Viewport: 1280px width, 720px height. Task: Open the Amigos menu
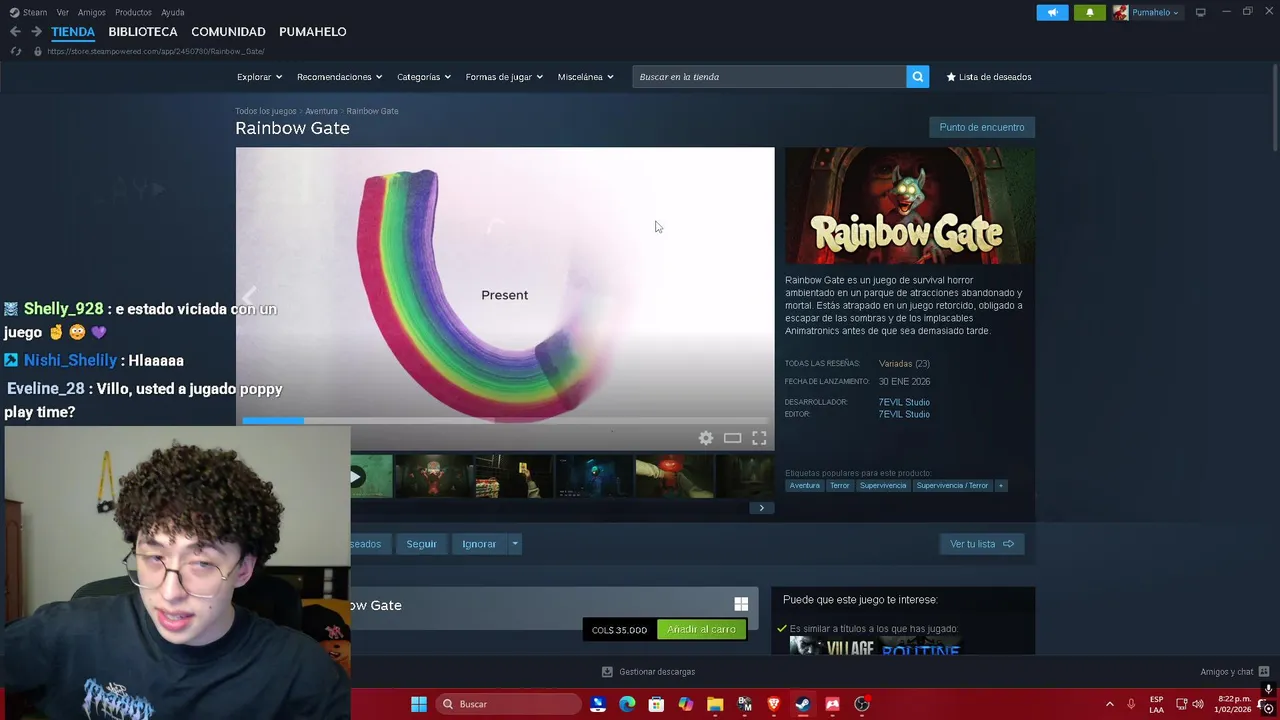pyautogui.click(x=92, y=12)
